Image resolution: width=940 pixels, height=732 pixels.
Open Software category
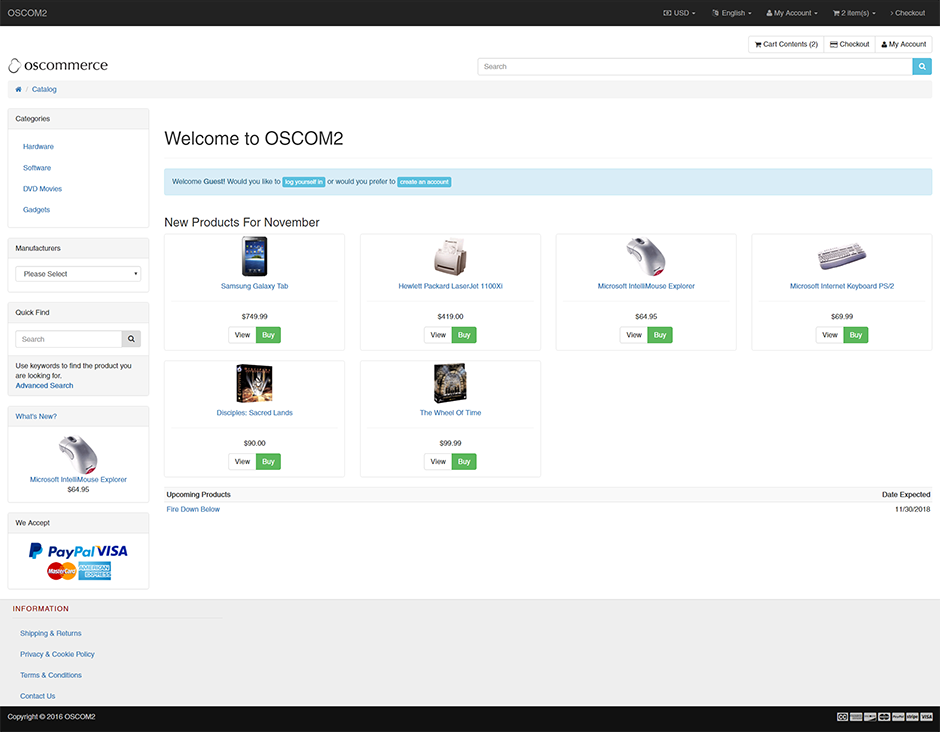click(37, 168)
